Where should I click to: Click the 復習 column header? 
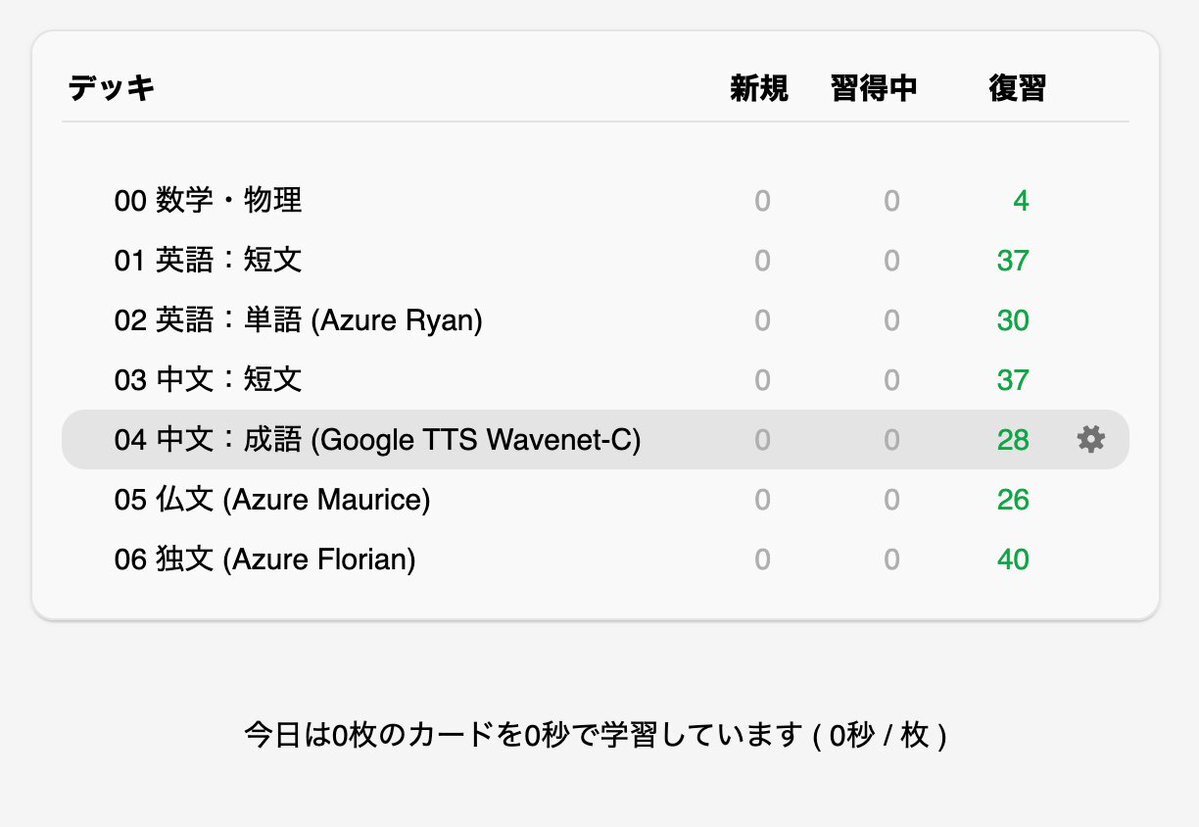click(x=1017, y=88)
